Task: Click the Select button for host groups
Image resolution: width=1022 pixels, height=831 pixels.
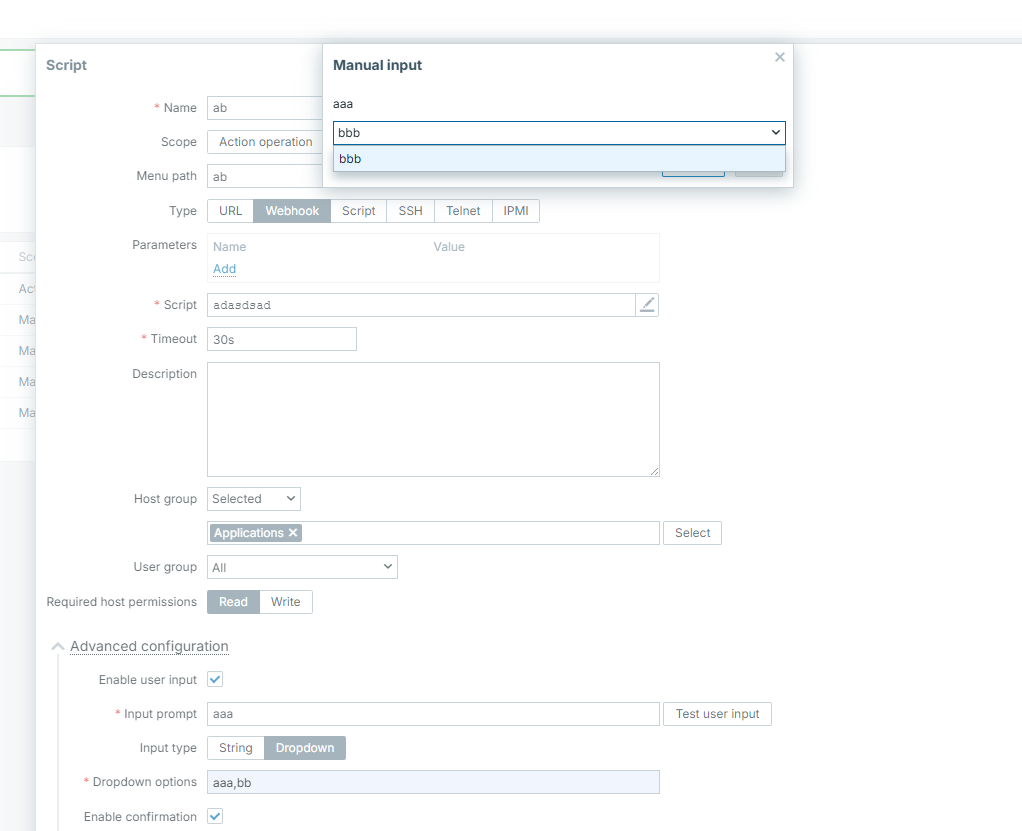Action: [x=692, y=533]
